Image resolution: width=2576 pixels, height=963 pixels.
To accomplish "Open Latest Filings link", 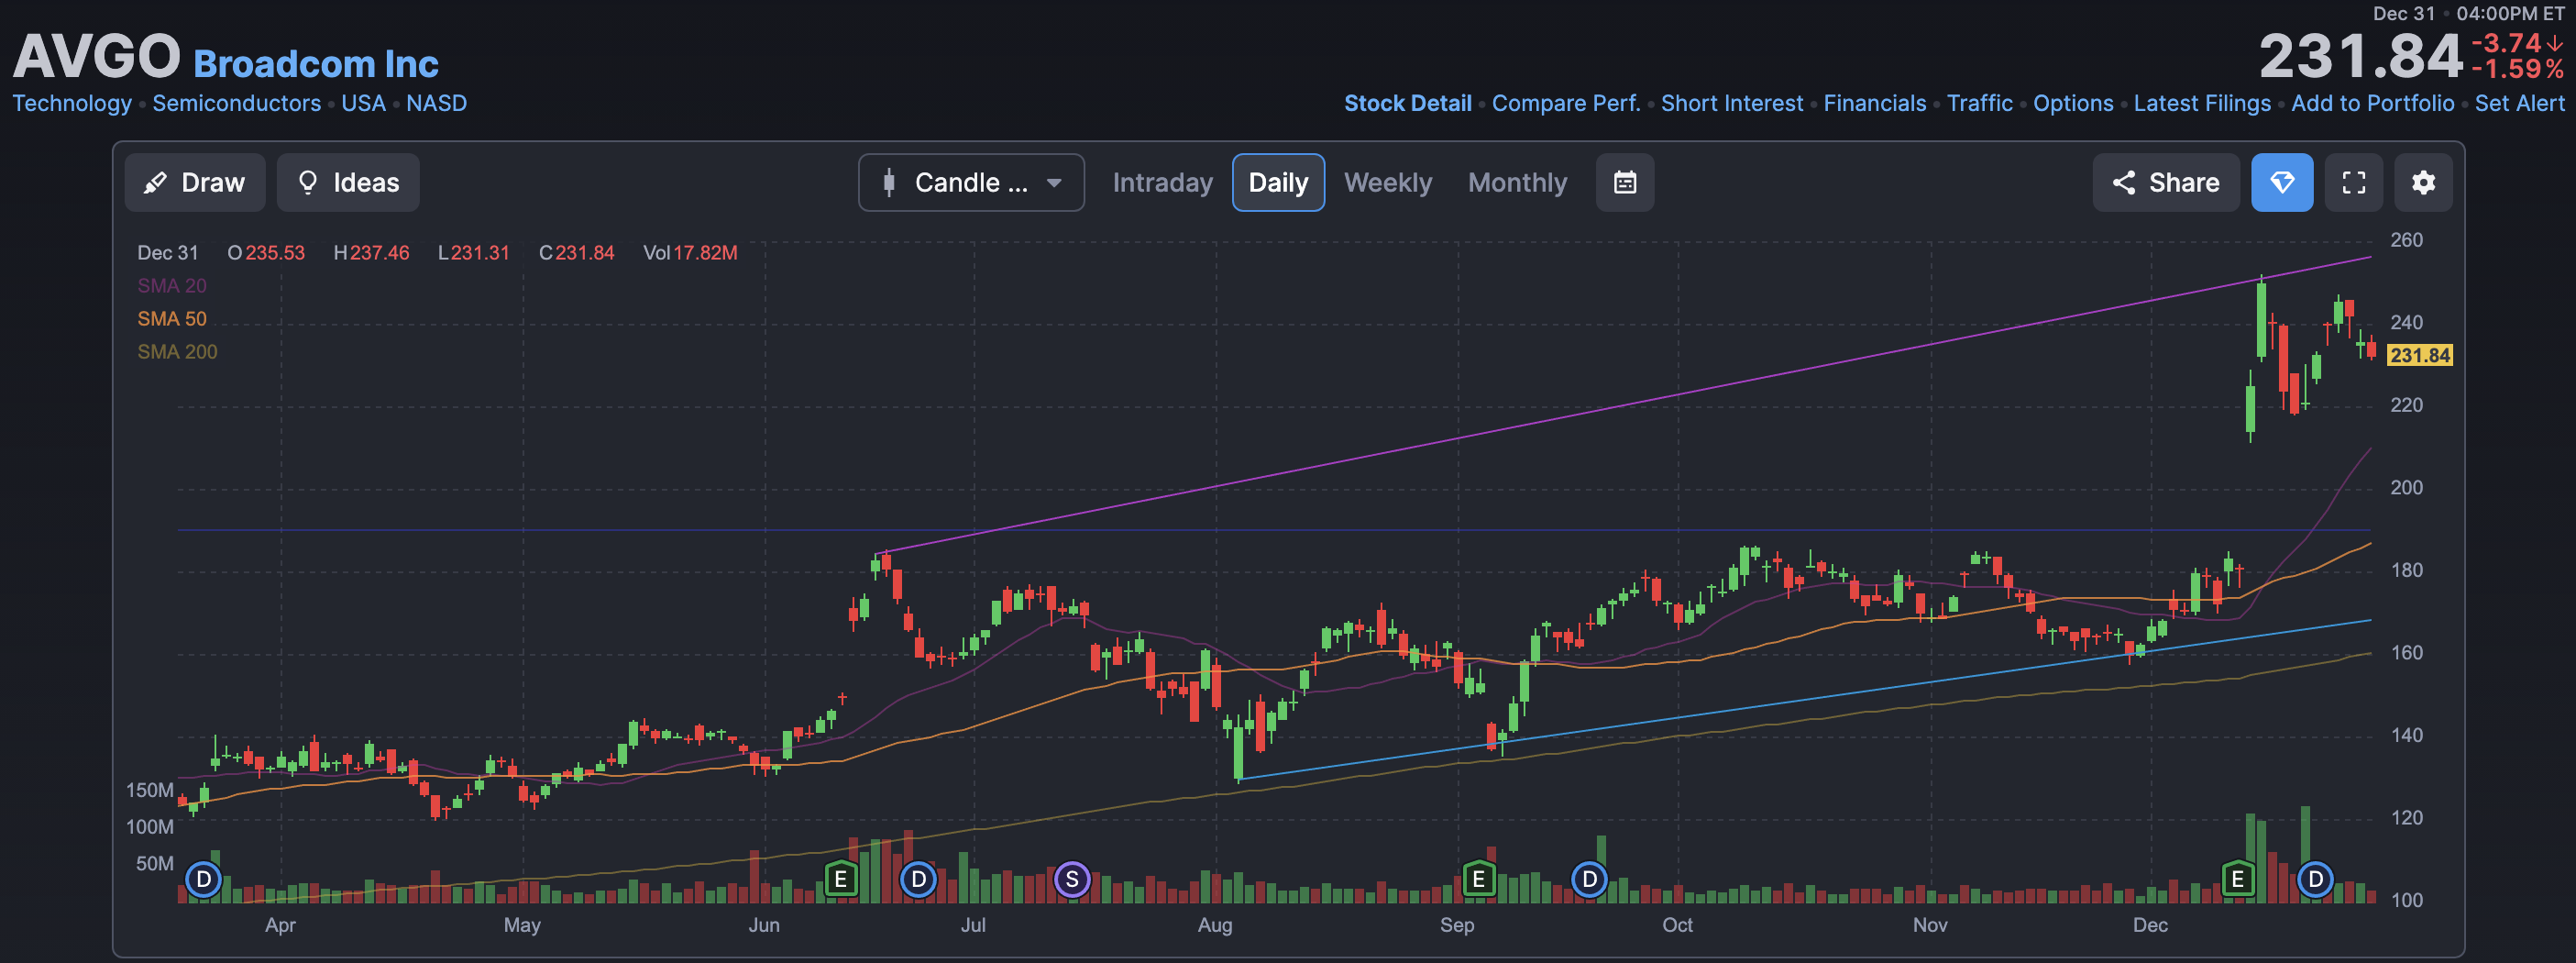I will click(x=2202, y=103).
